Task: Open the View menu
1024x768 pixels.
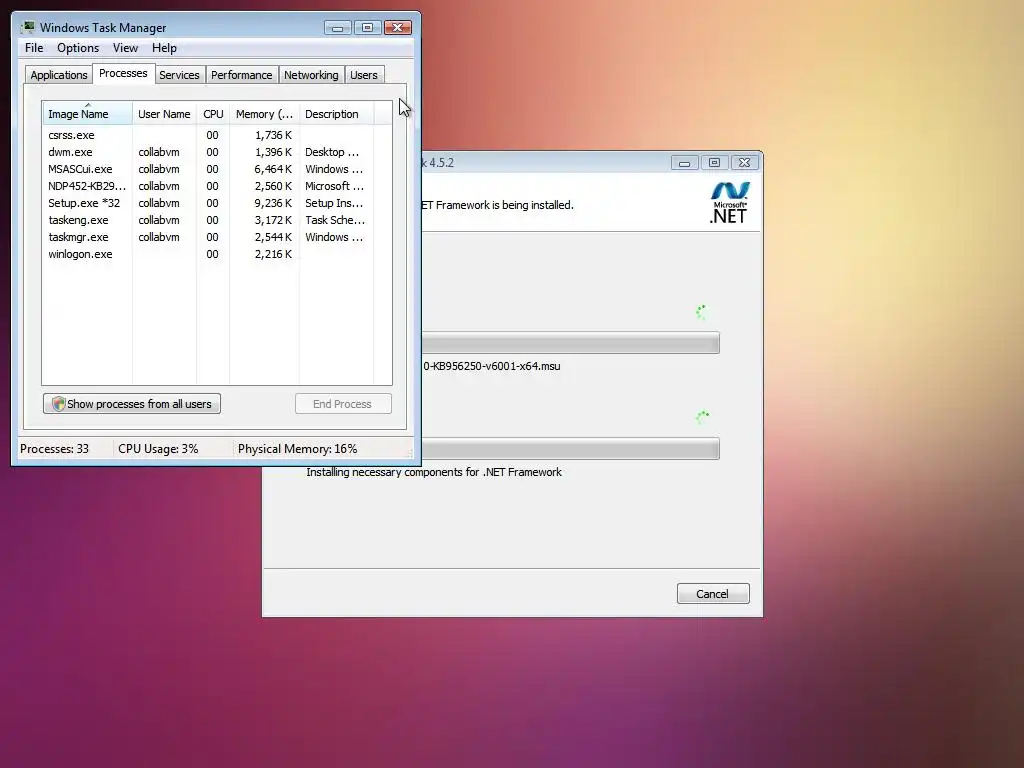Action: click(125, 48)
